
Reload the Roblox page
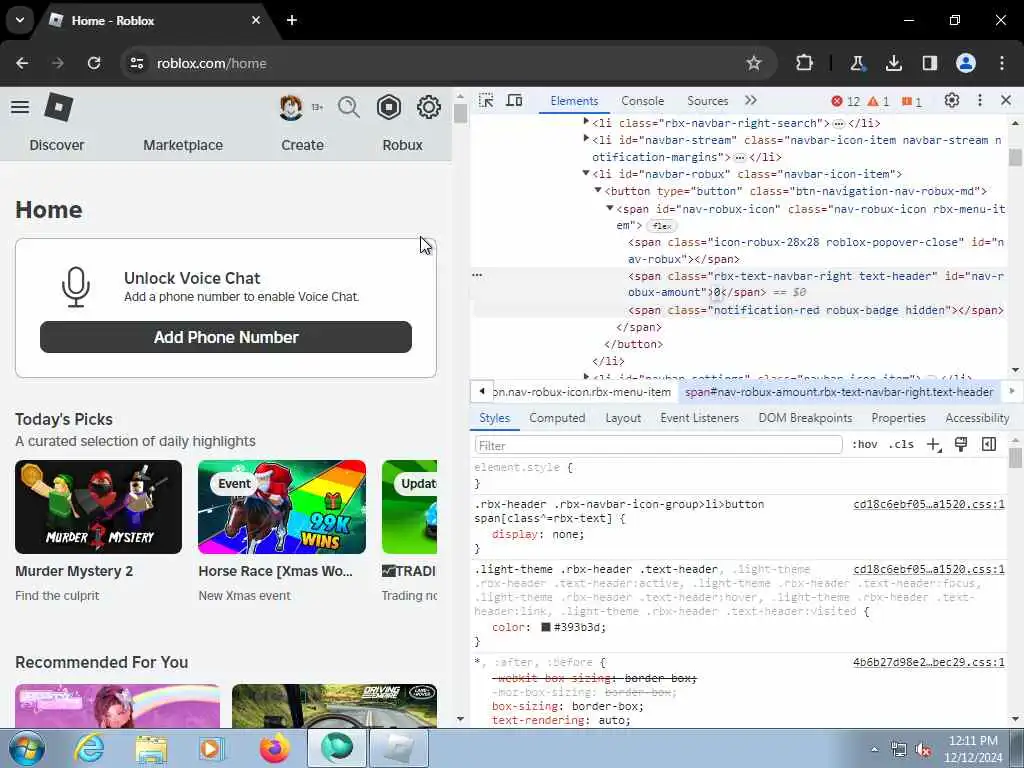[x=94, y=63]
